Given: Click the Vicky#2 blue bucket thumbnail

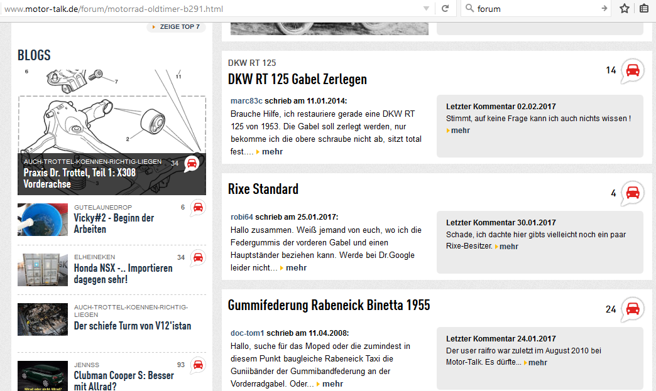Looking at the screenshot, I should click(x=43, y=220).
